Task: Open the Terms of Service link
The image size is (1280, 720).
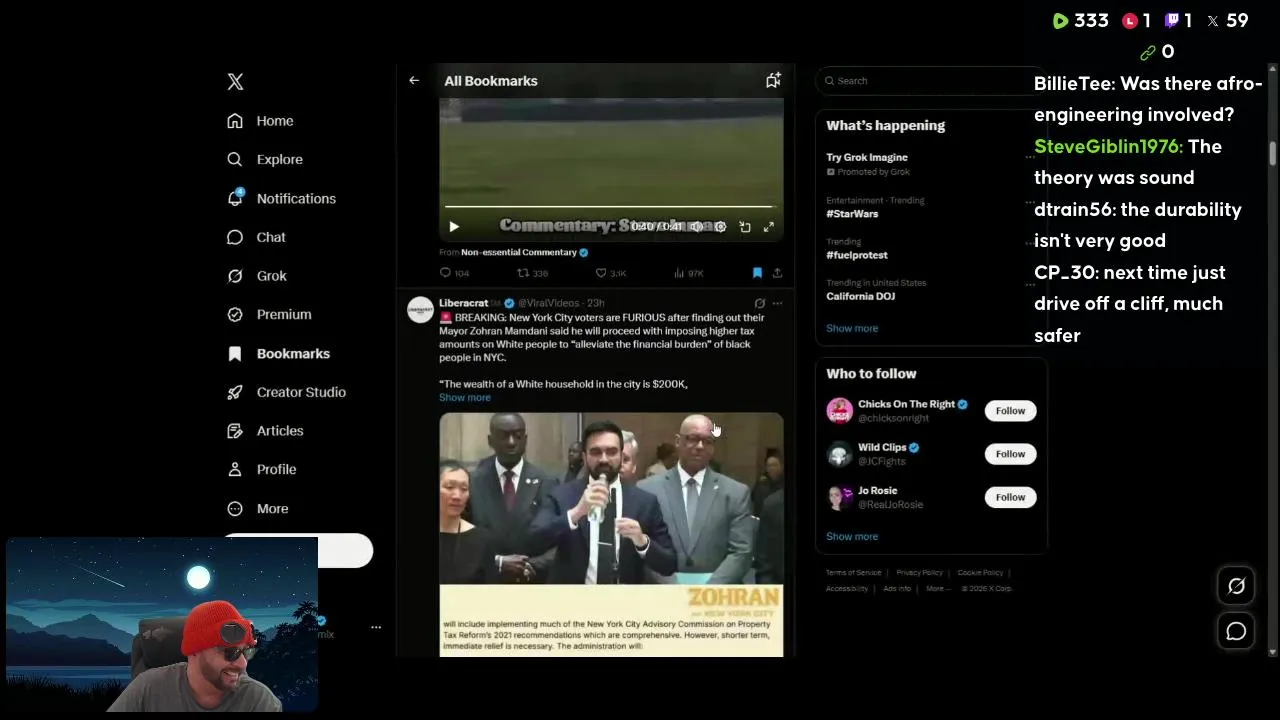Action: click(x=853, y=573)
